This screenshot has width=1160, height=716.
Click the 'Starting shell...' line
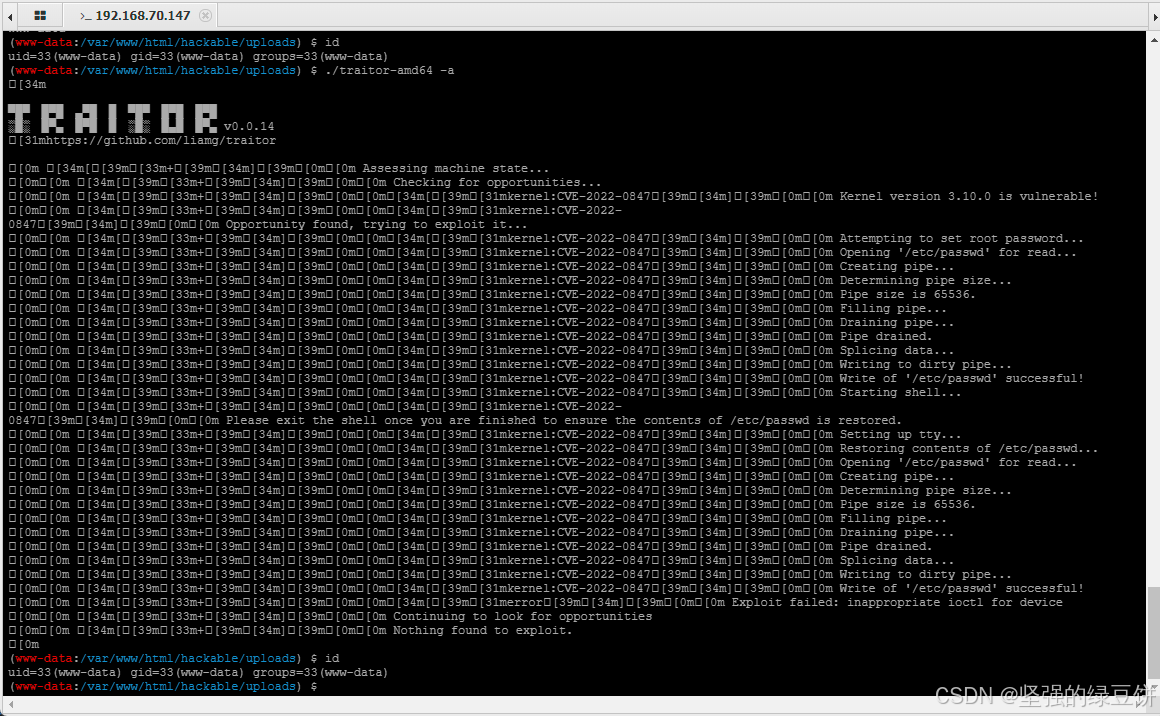900,393
